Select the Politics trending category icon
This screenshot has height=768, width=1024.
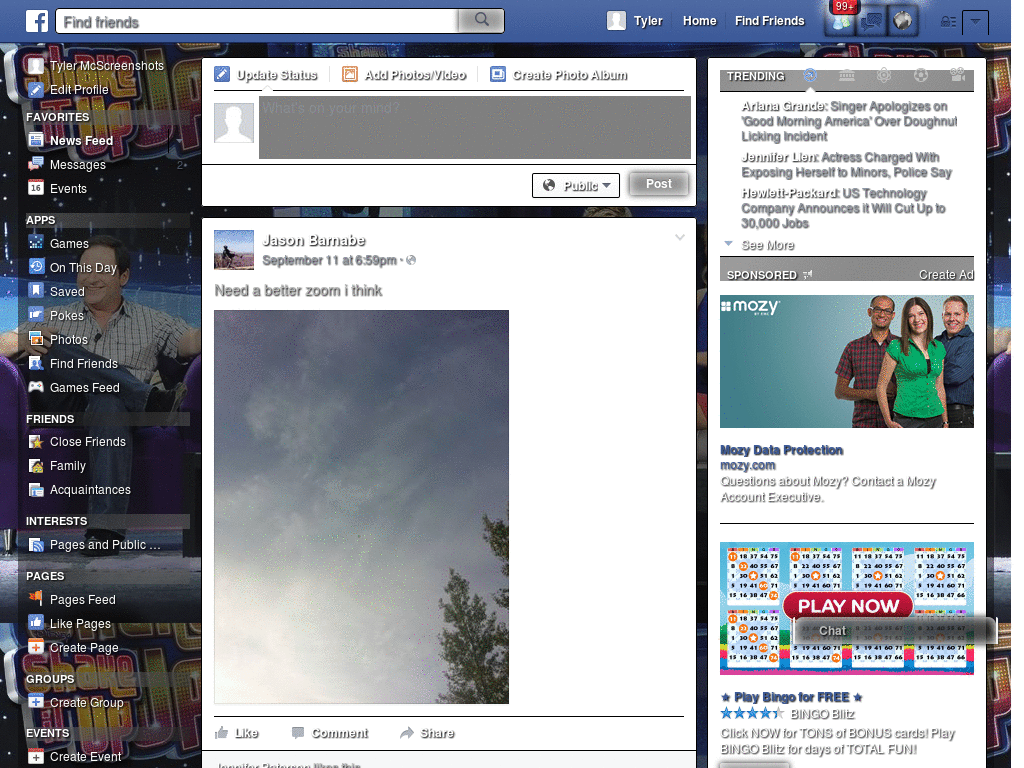click(x=847, y=75)
